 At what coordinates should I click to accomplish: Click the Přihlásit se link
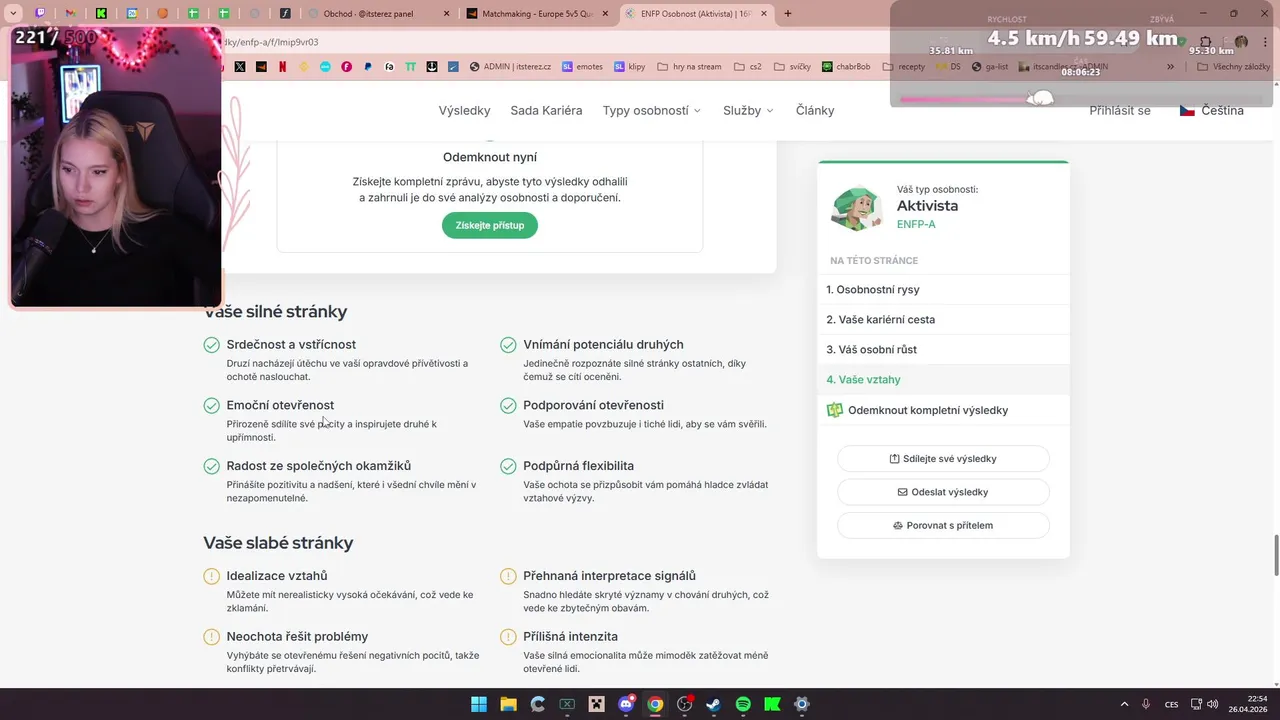pyautogui.click(x=1120, y=110)
